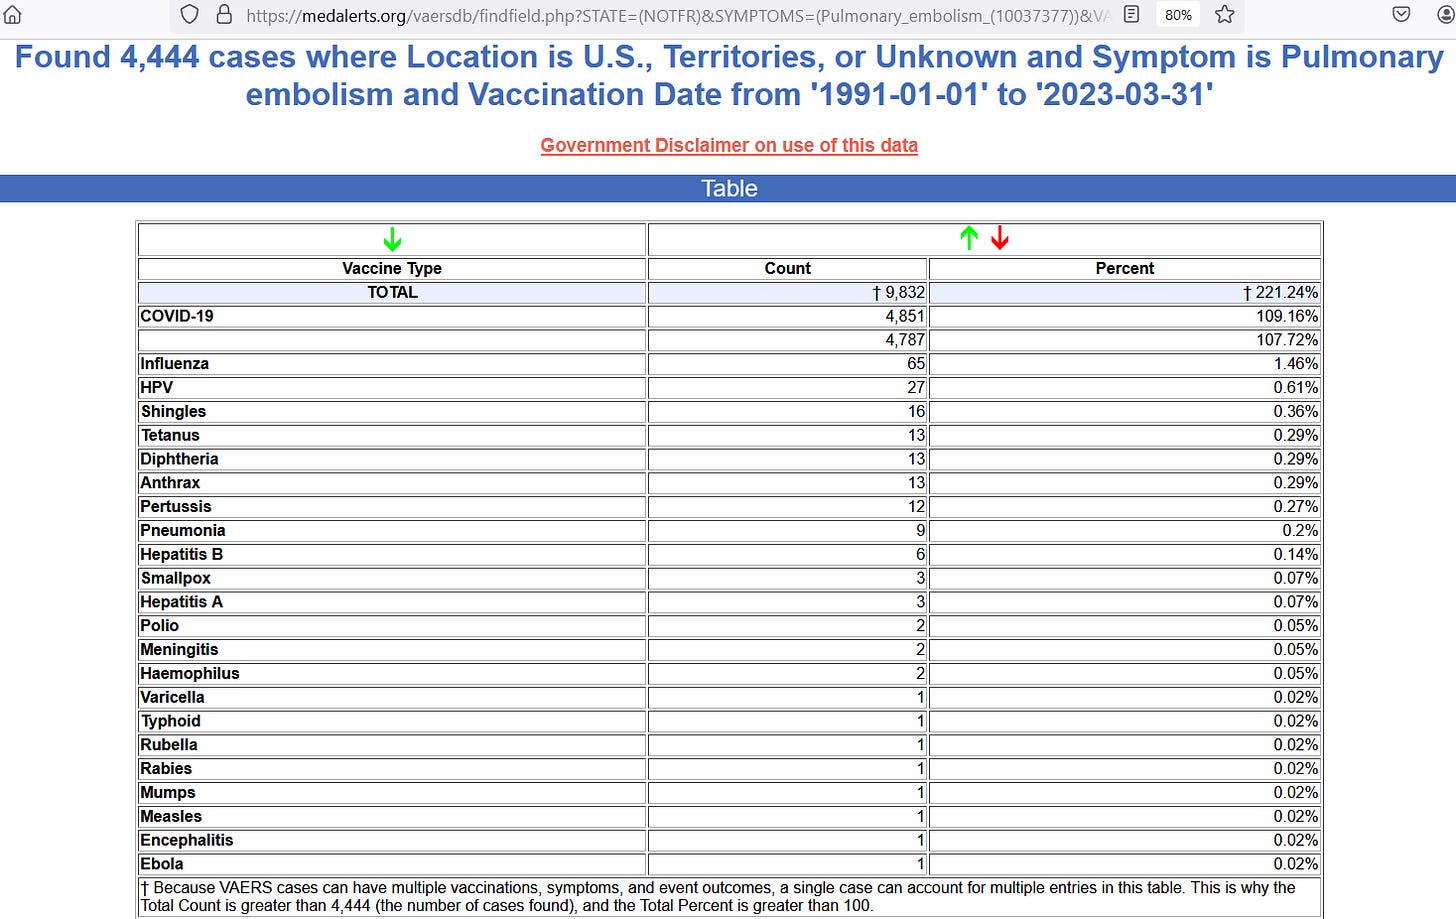Click the padlock site security icon
The height and width of the screenshot is (919, 1456).
coord(224,14)
